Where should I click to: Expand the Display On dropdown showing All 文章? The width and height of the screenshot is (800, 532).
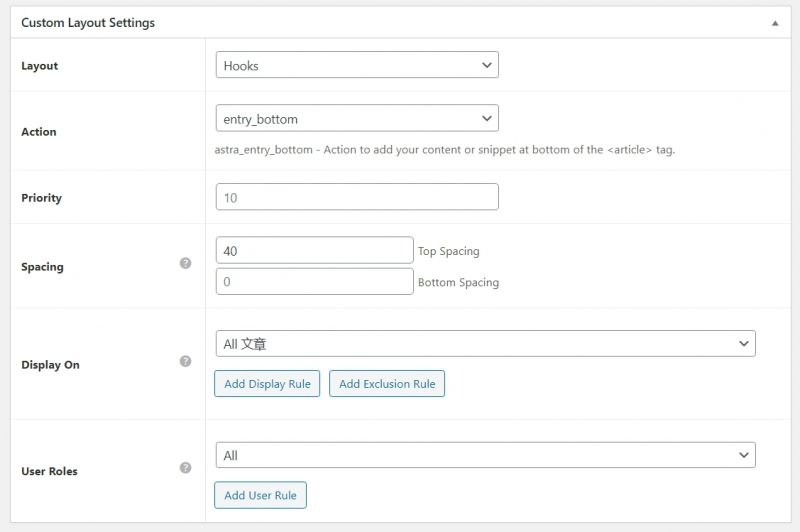tap(485, 344)
